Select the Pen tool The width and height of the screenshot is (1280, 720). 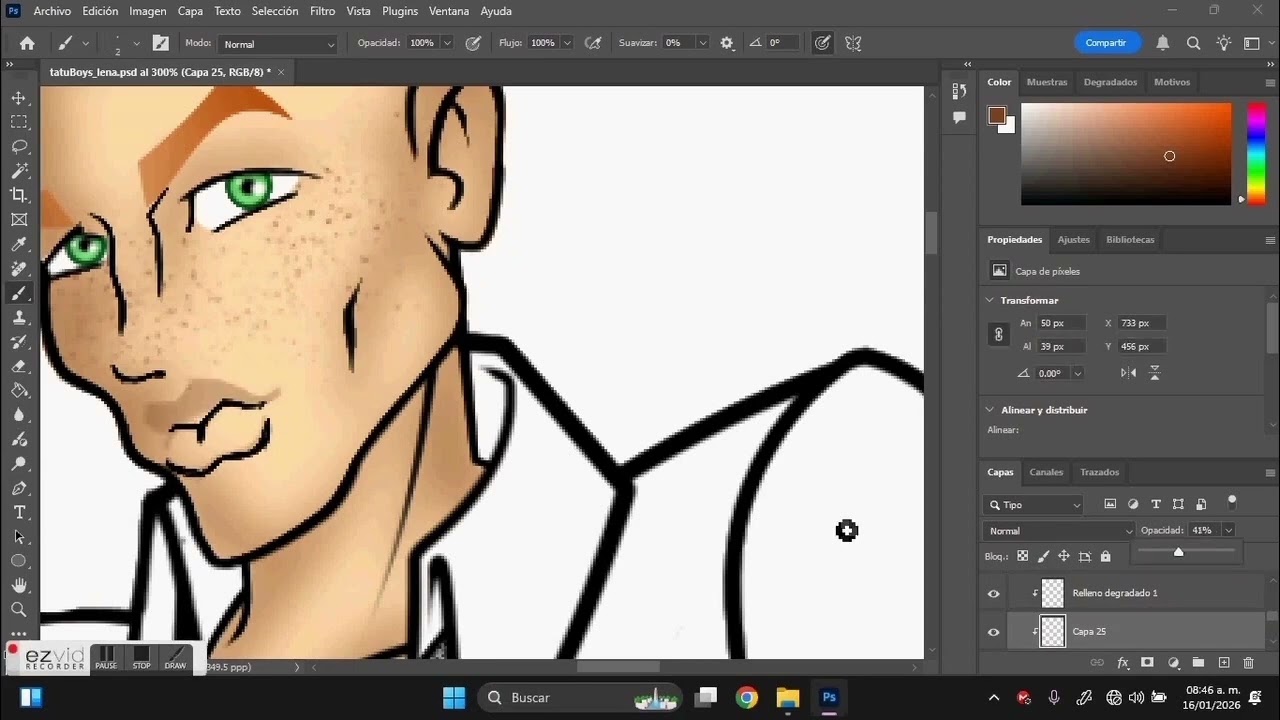tap(19, 488)
